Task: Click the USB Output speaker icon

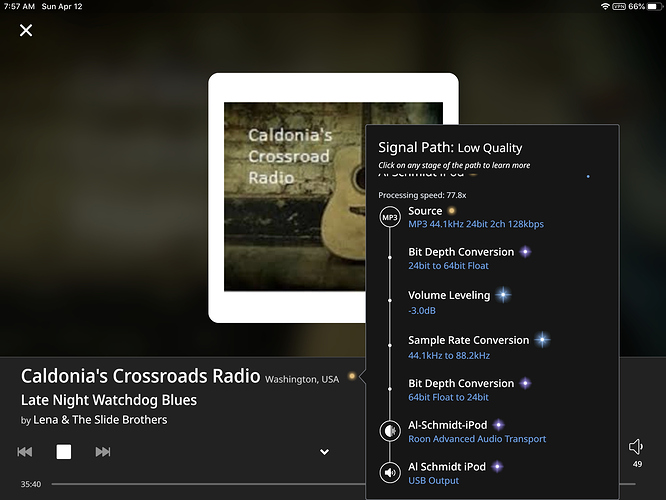Action: tap(390, 472)
